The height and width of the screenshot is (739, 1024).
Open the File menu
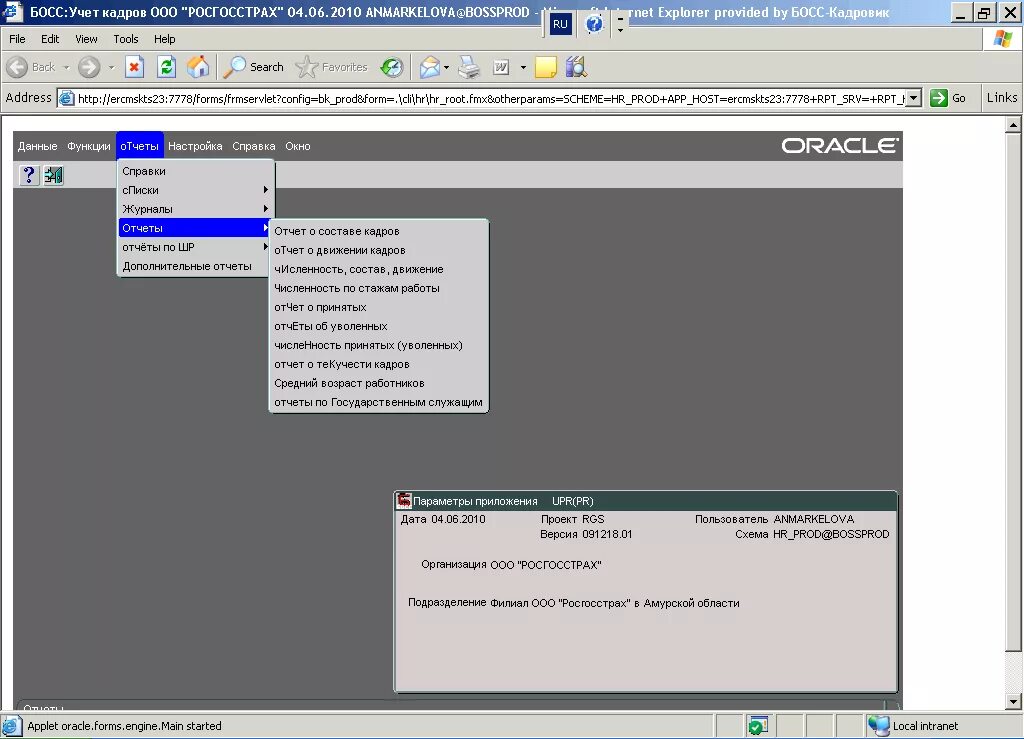18,39
